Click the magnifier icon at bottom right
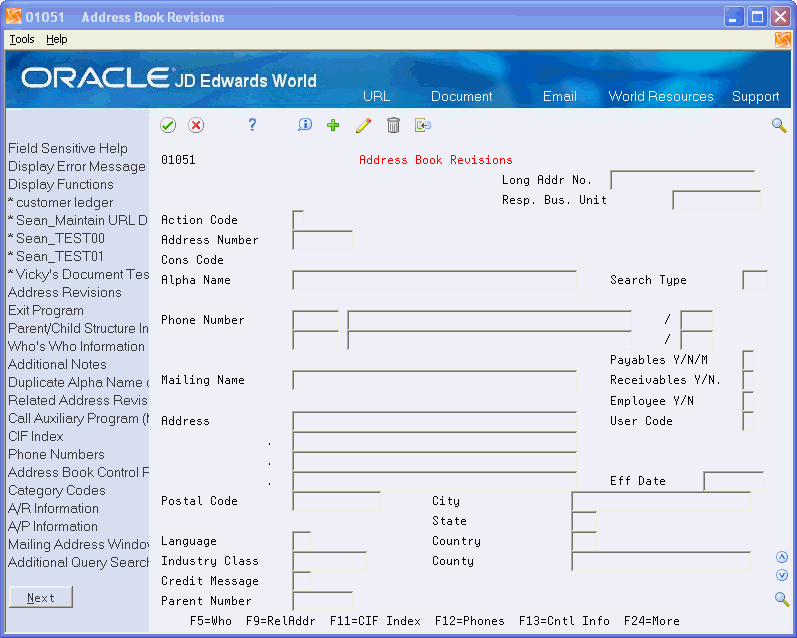The width and height of the screenshot is (797, 638). (x=782, y=599)
